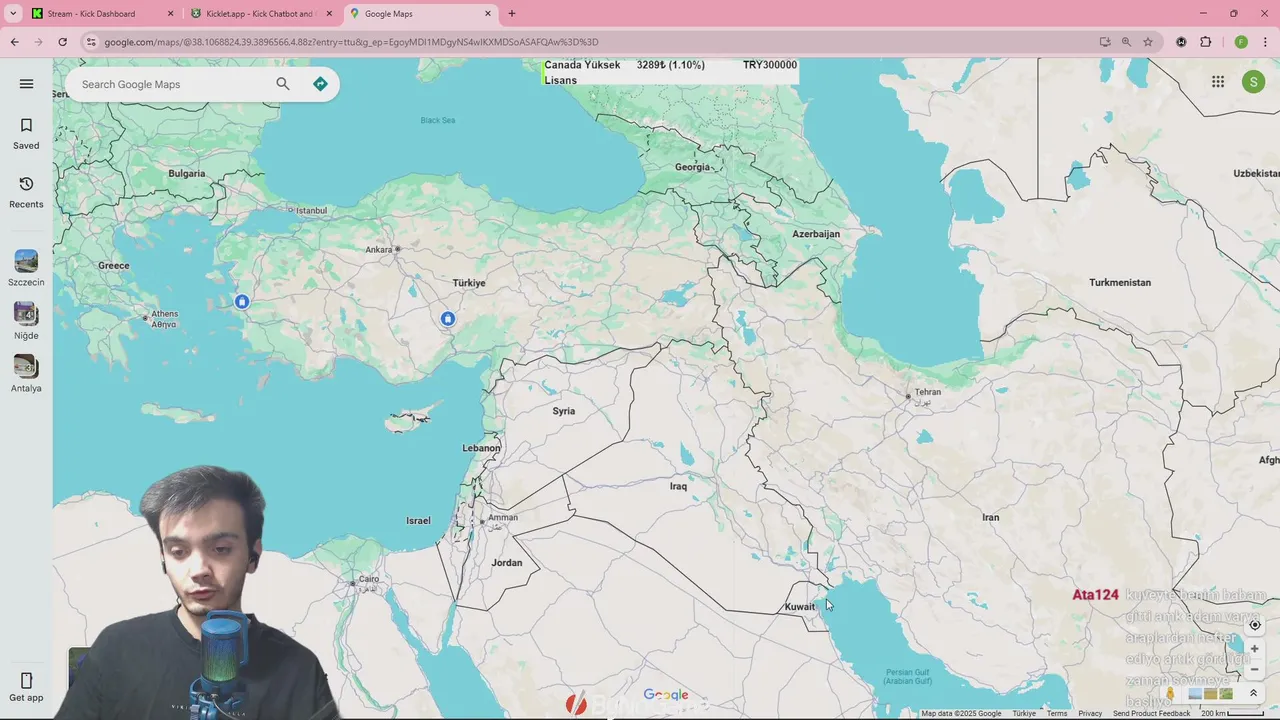Click the saved pin in central Türkiye
Image resolution: width=1280 pixels, height=720 pixels.
448,318
